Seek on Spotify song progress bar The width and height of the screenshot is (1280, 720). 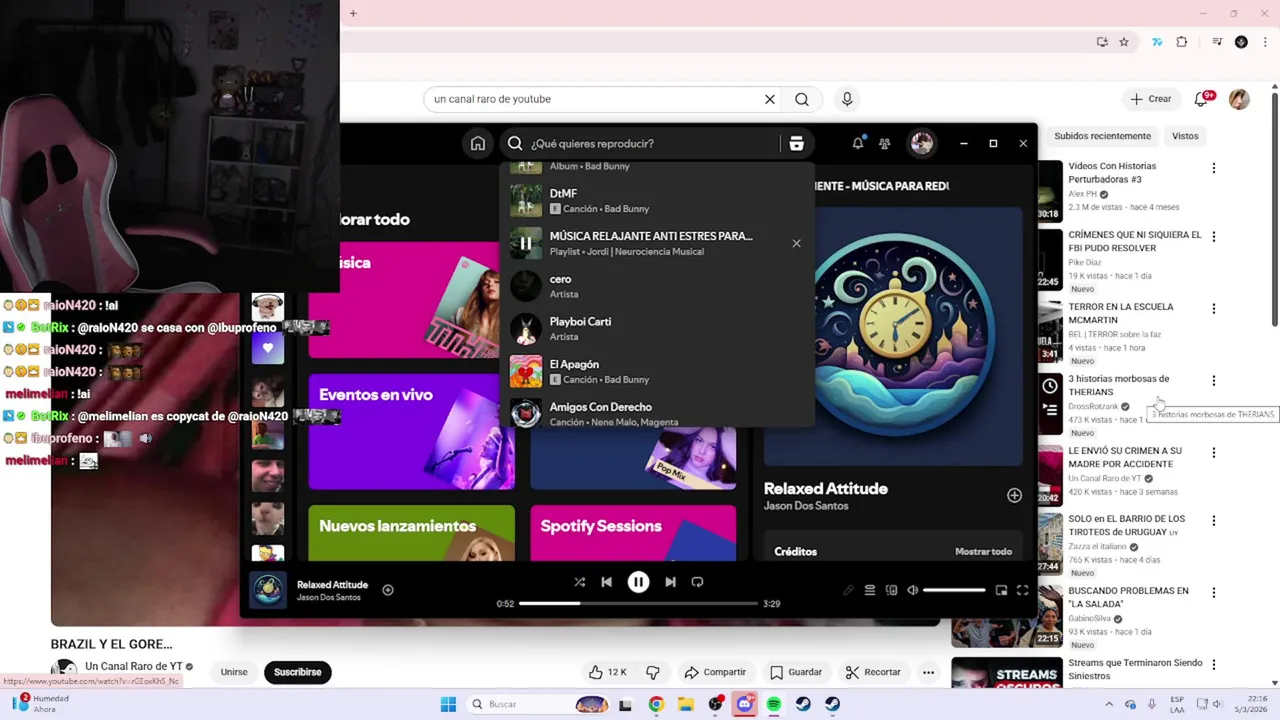[x=638, y=604]
